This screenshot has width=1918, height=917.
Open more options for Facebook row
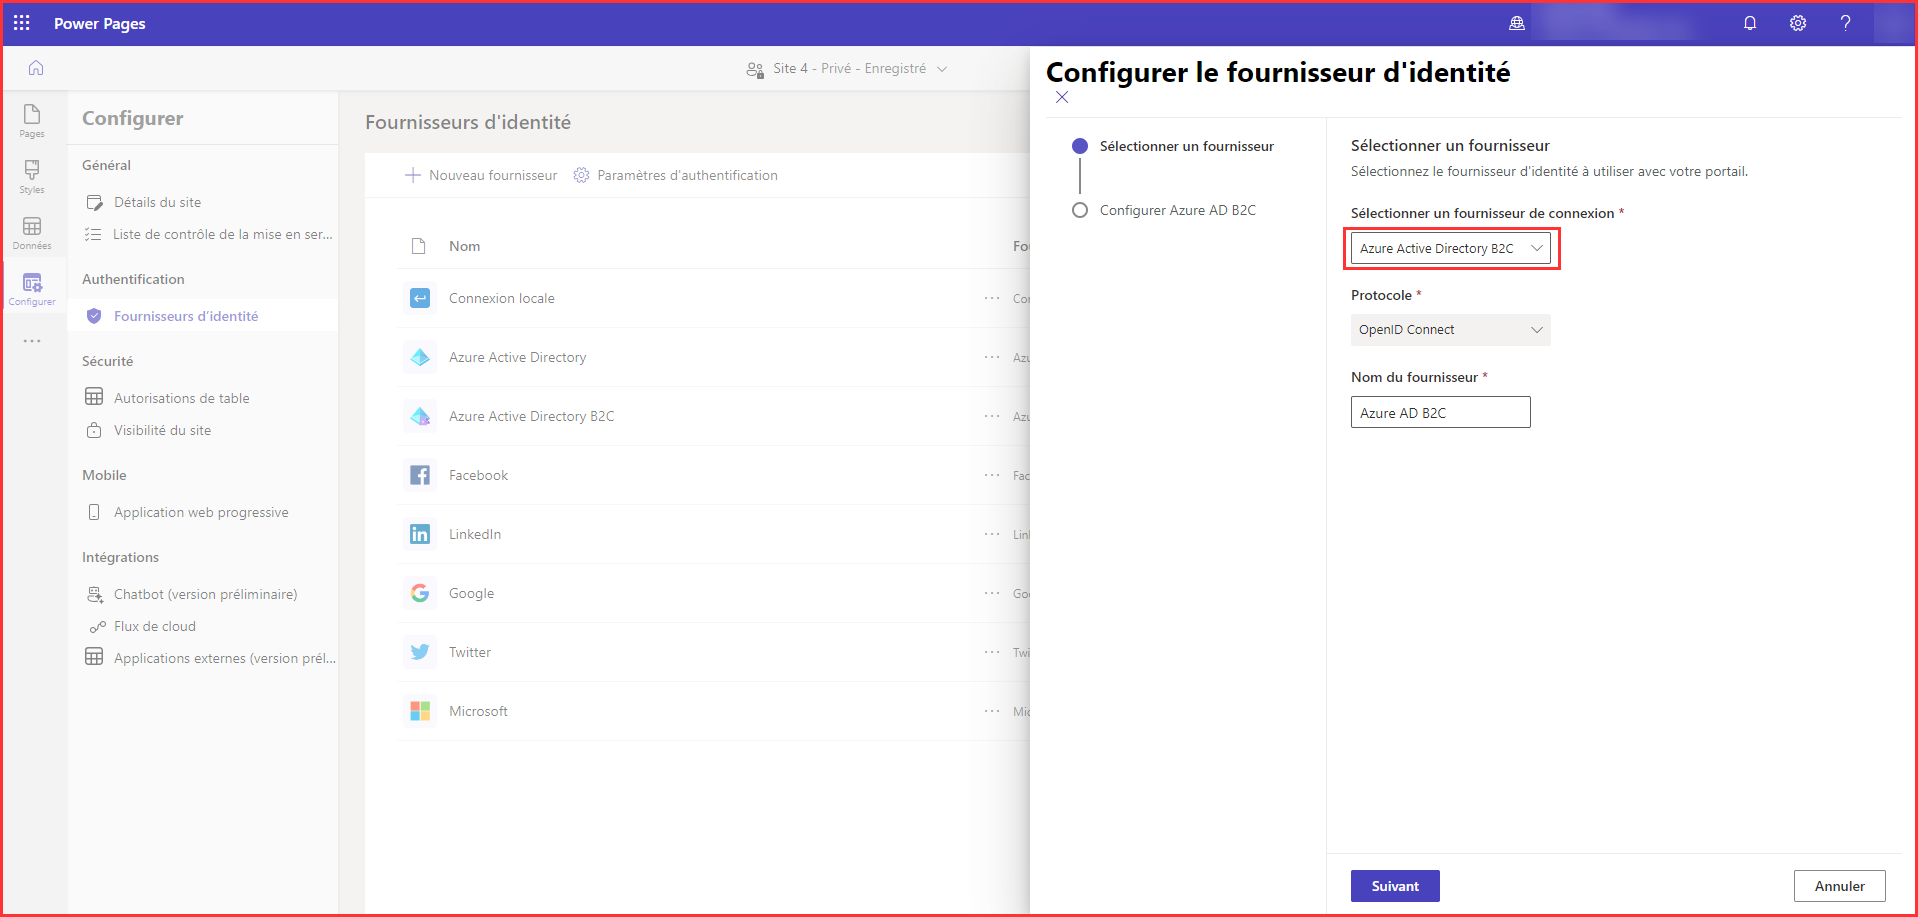point(992,475)
